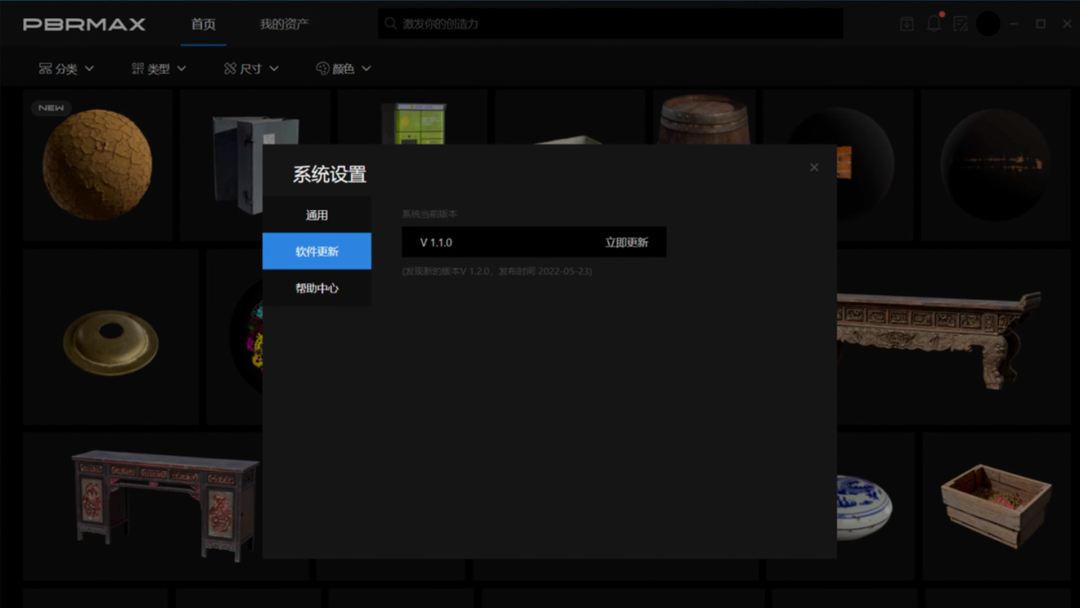Select the 通用 settings tab
Image resolution: width=1080 pixels, height=608 pixels.
tap(316, 213)
